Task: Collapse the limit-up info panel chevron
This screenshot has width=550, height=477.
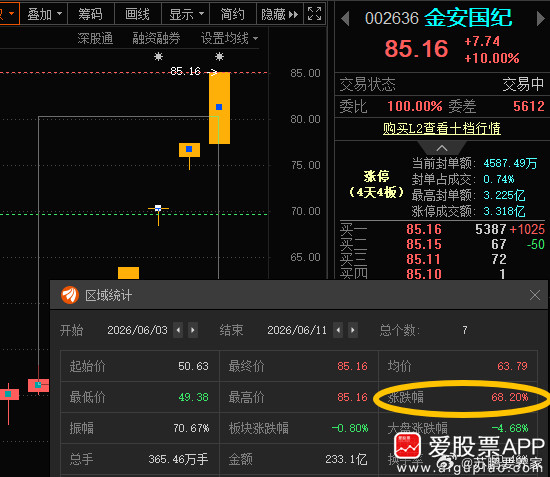Action: click(x=442, y=148)
